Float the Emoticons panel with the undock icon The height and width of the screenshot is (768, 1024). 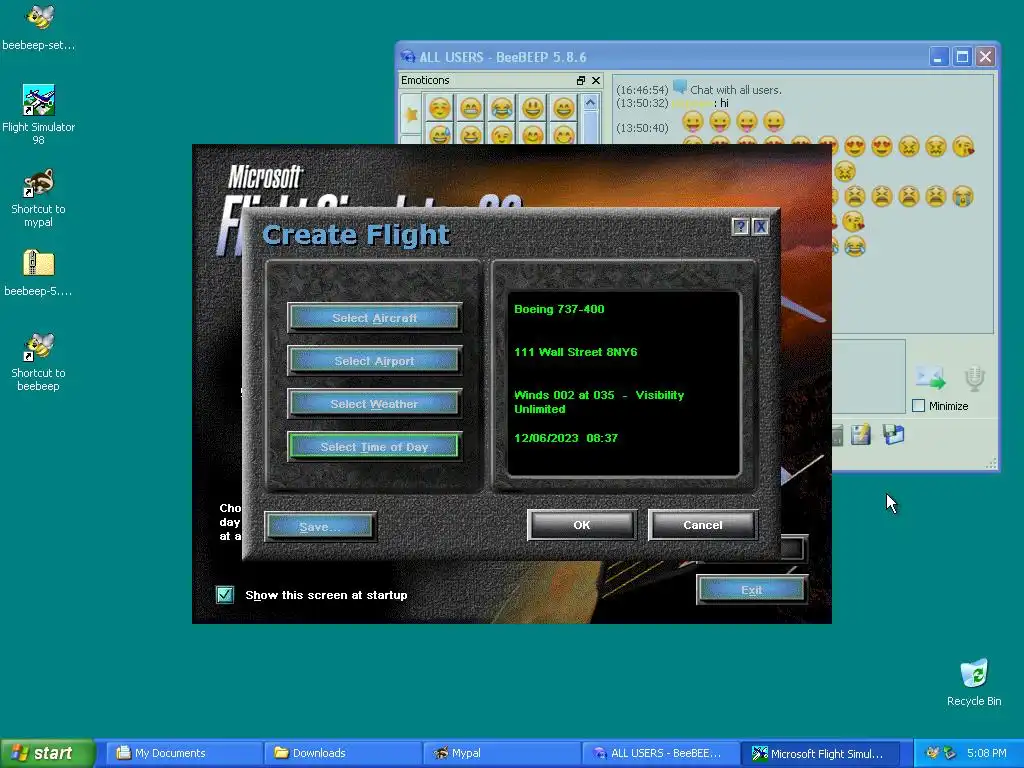(x=581, y=80)
